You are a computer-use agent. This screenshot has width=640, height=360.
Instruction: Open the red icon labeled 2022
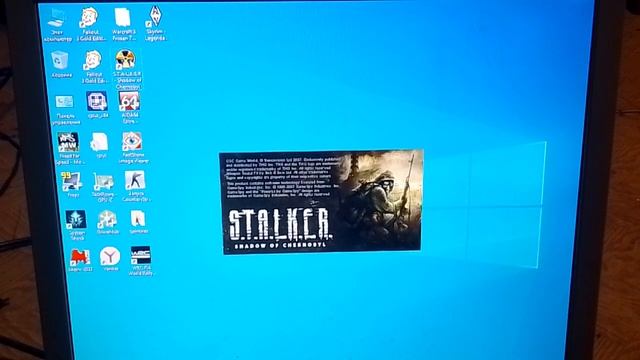coord(80,260)
